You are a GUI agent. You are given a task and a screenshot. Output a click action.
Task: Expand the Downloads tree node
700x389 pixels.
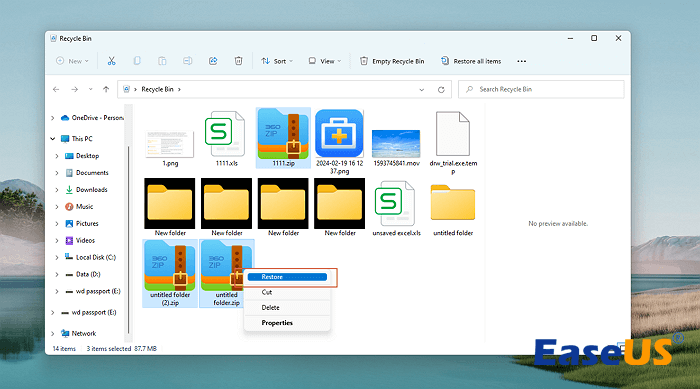tap(57, 190)
